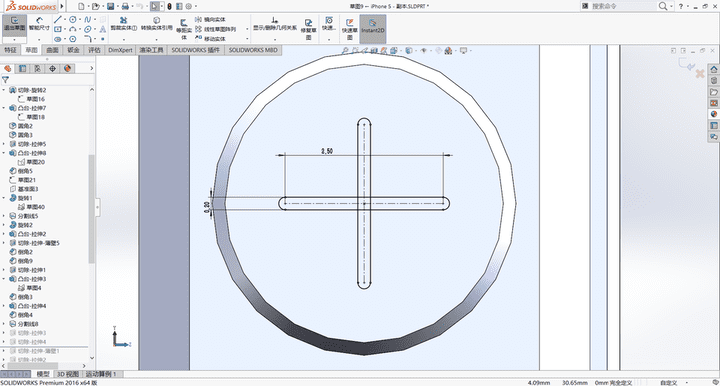Open the Linear Sketch Pattern dropdown arrow

(x=247, y=29)
